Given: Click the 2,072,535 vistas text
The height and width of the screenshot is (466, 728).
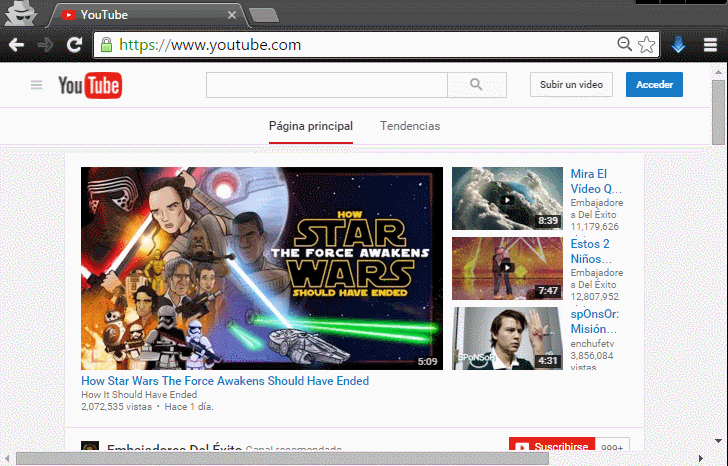Looking at the screenshot, I should click(x=117, y=407).
